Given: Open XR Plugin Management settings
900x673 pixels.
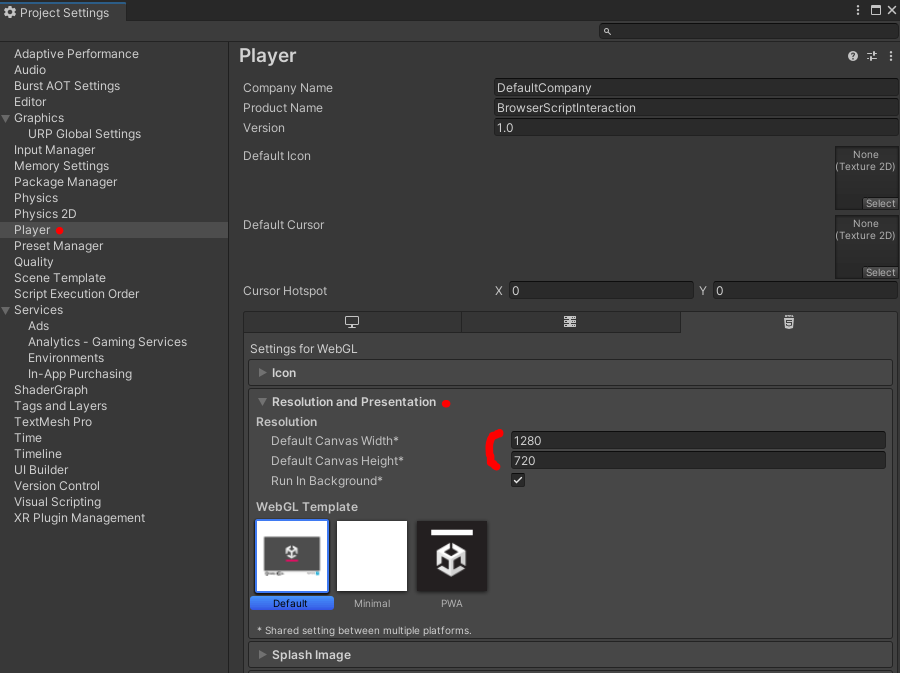Looking at the screenshot, I should [x=79, y=519].
